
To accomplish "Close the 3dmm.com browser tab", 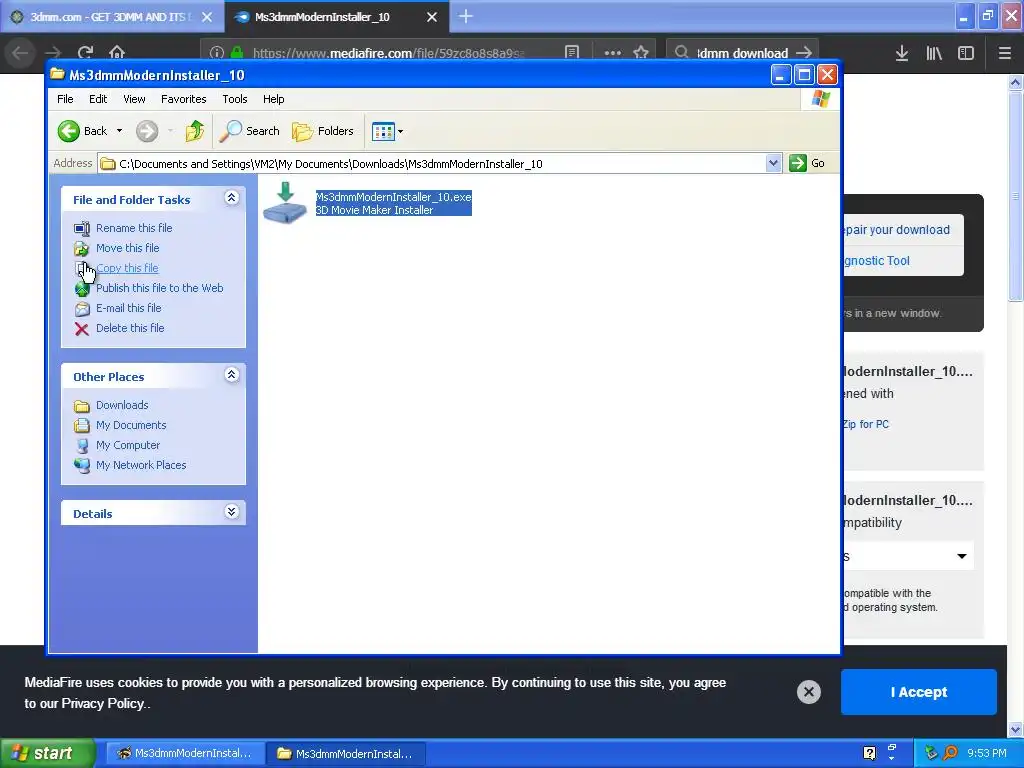I will coord(207,17).
